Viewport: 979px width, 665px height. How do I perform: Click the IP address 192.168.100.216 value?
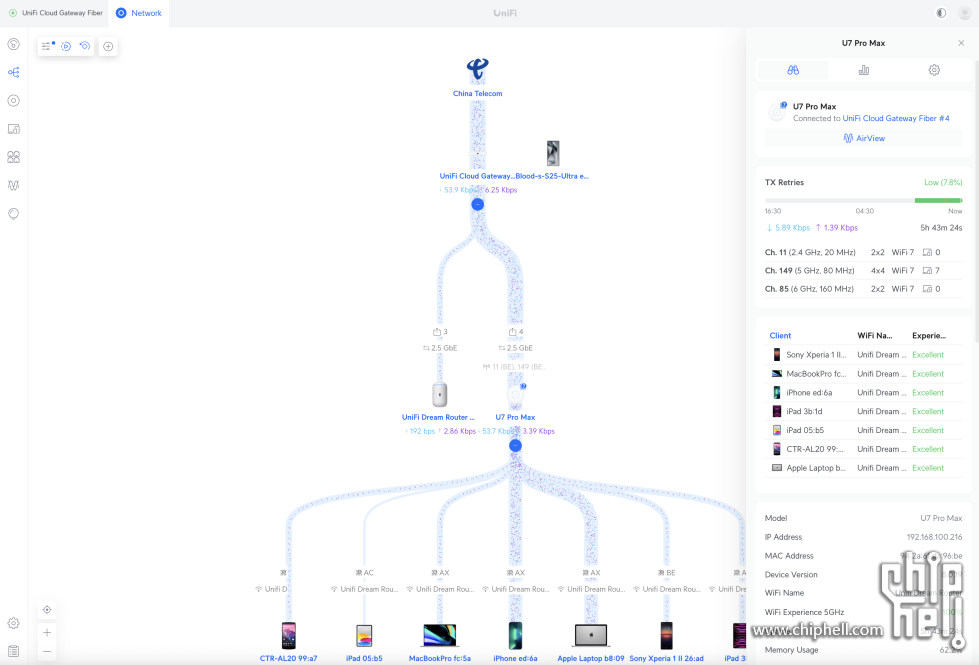(934, 537)
